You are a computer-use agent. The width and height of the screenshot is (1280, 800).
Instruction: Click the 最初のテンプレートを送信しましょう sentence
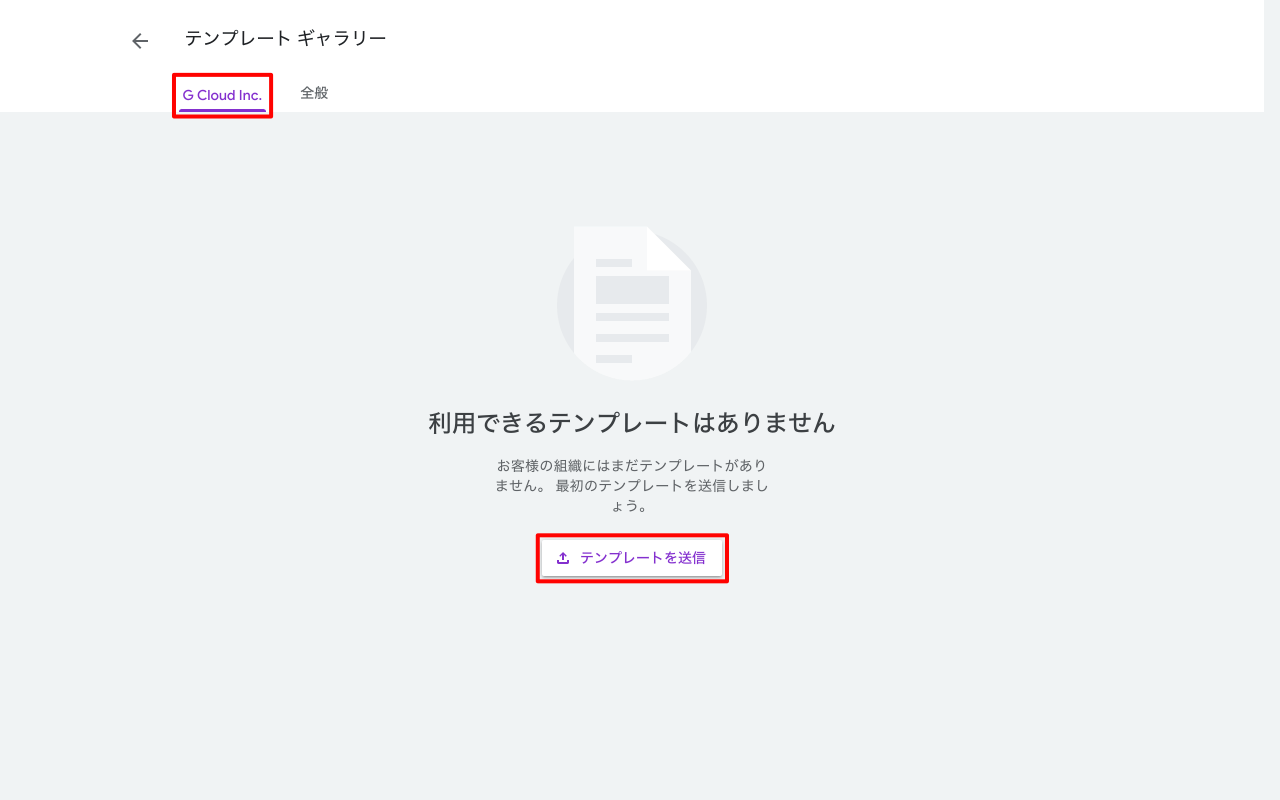point(662,486)
